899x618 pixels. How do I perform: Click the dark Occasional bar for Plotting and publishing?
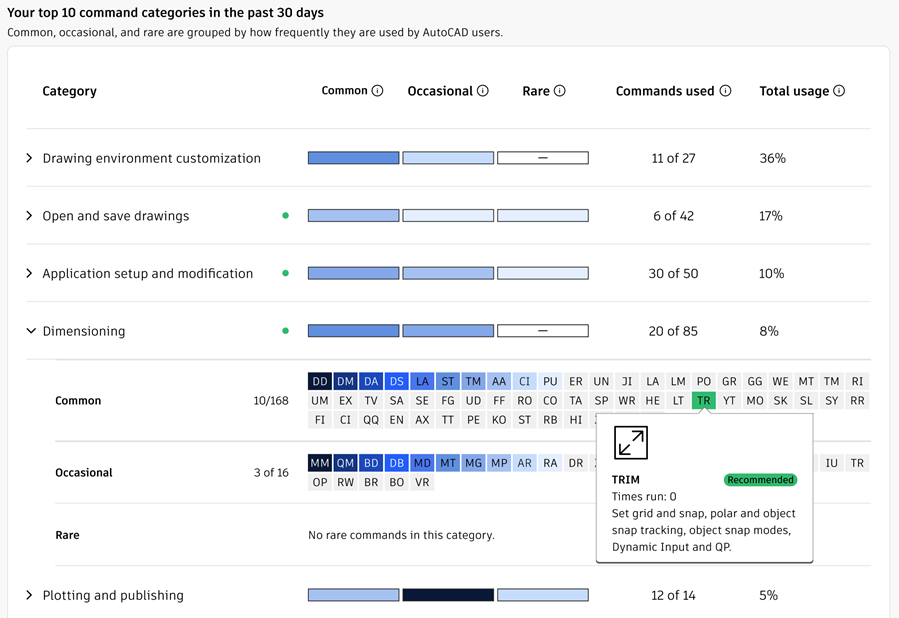coord(448,595)
